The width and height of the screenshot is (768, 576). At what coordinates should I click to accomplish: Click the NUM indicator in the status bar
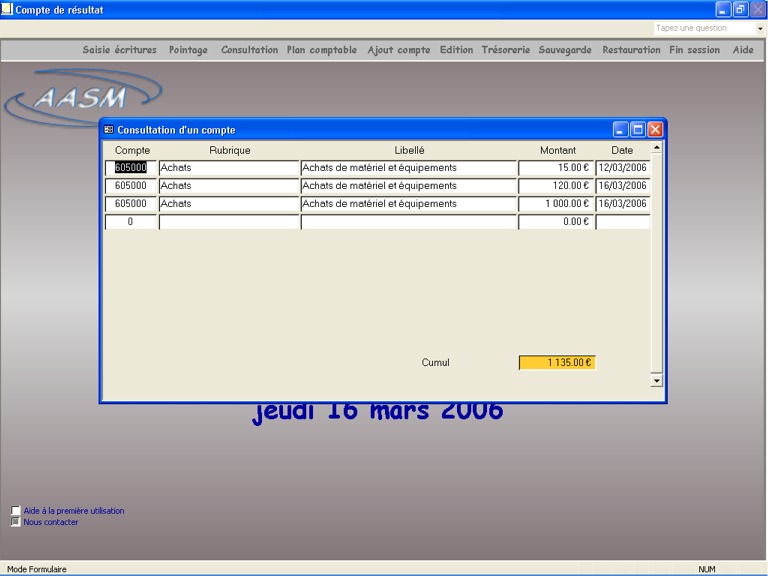click(707, 569)
